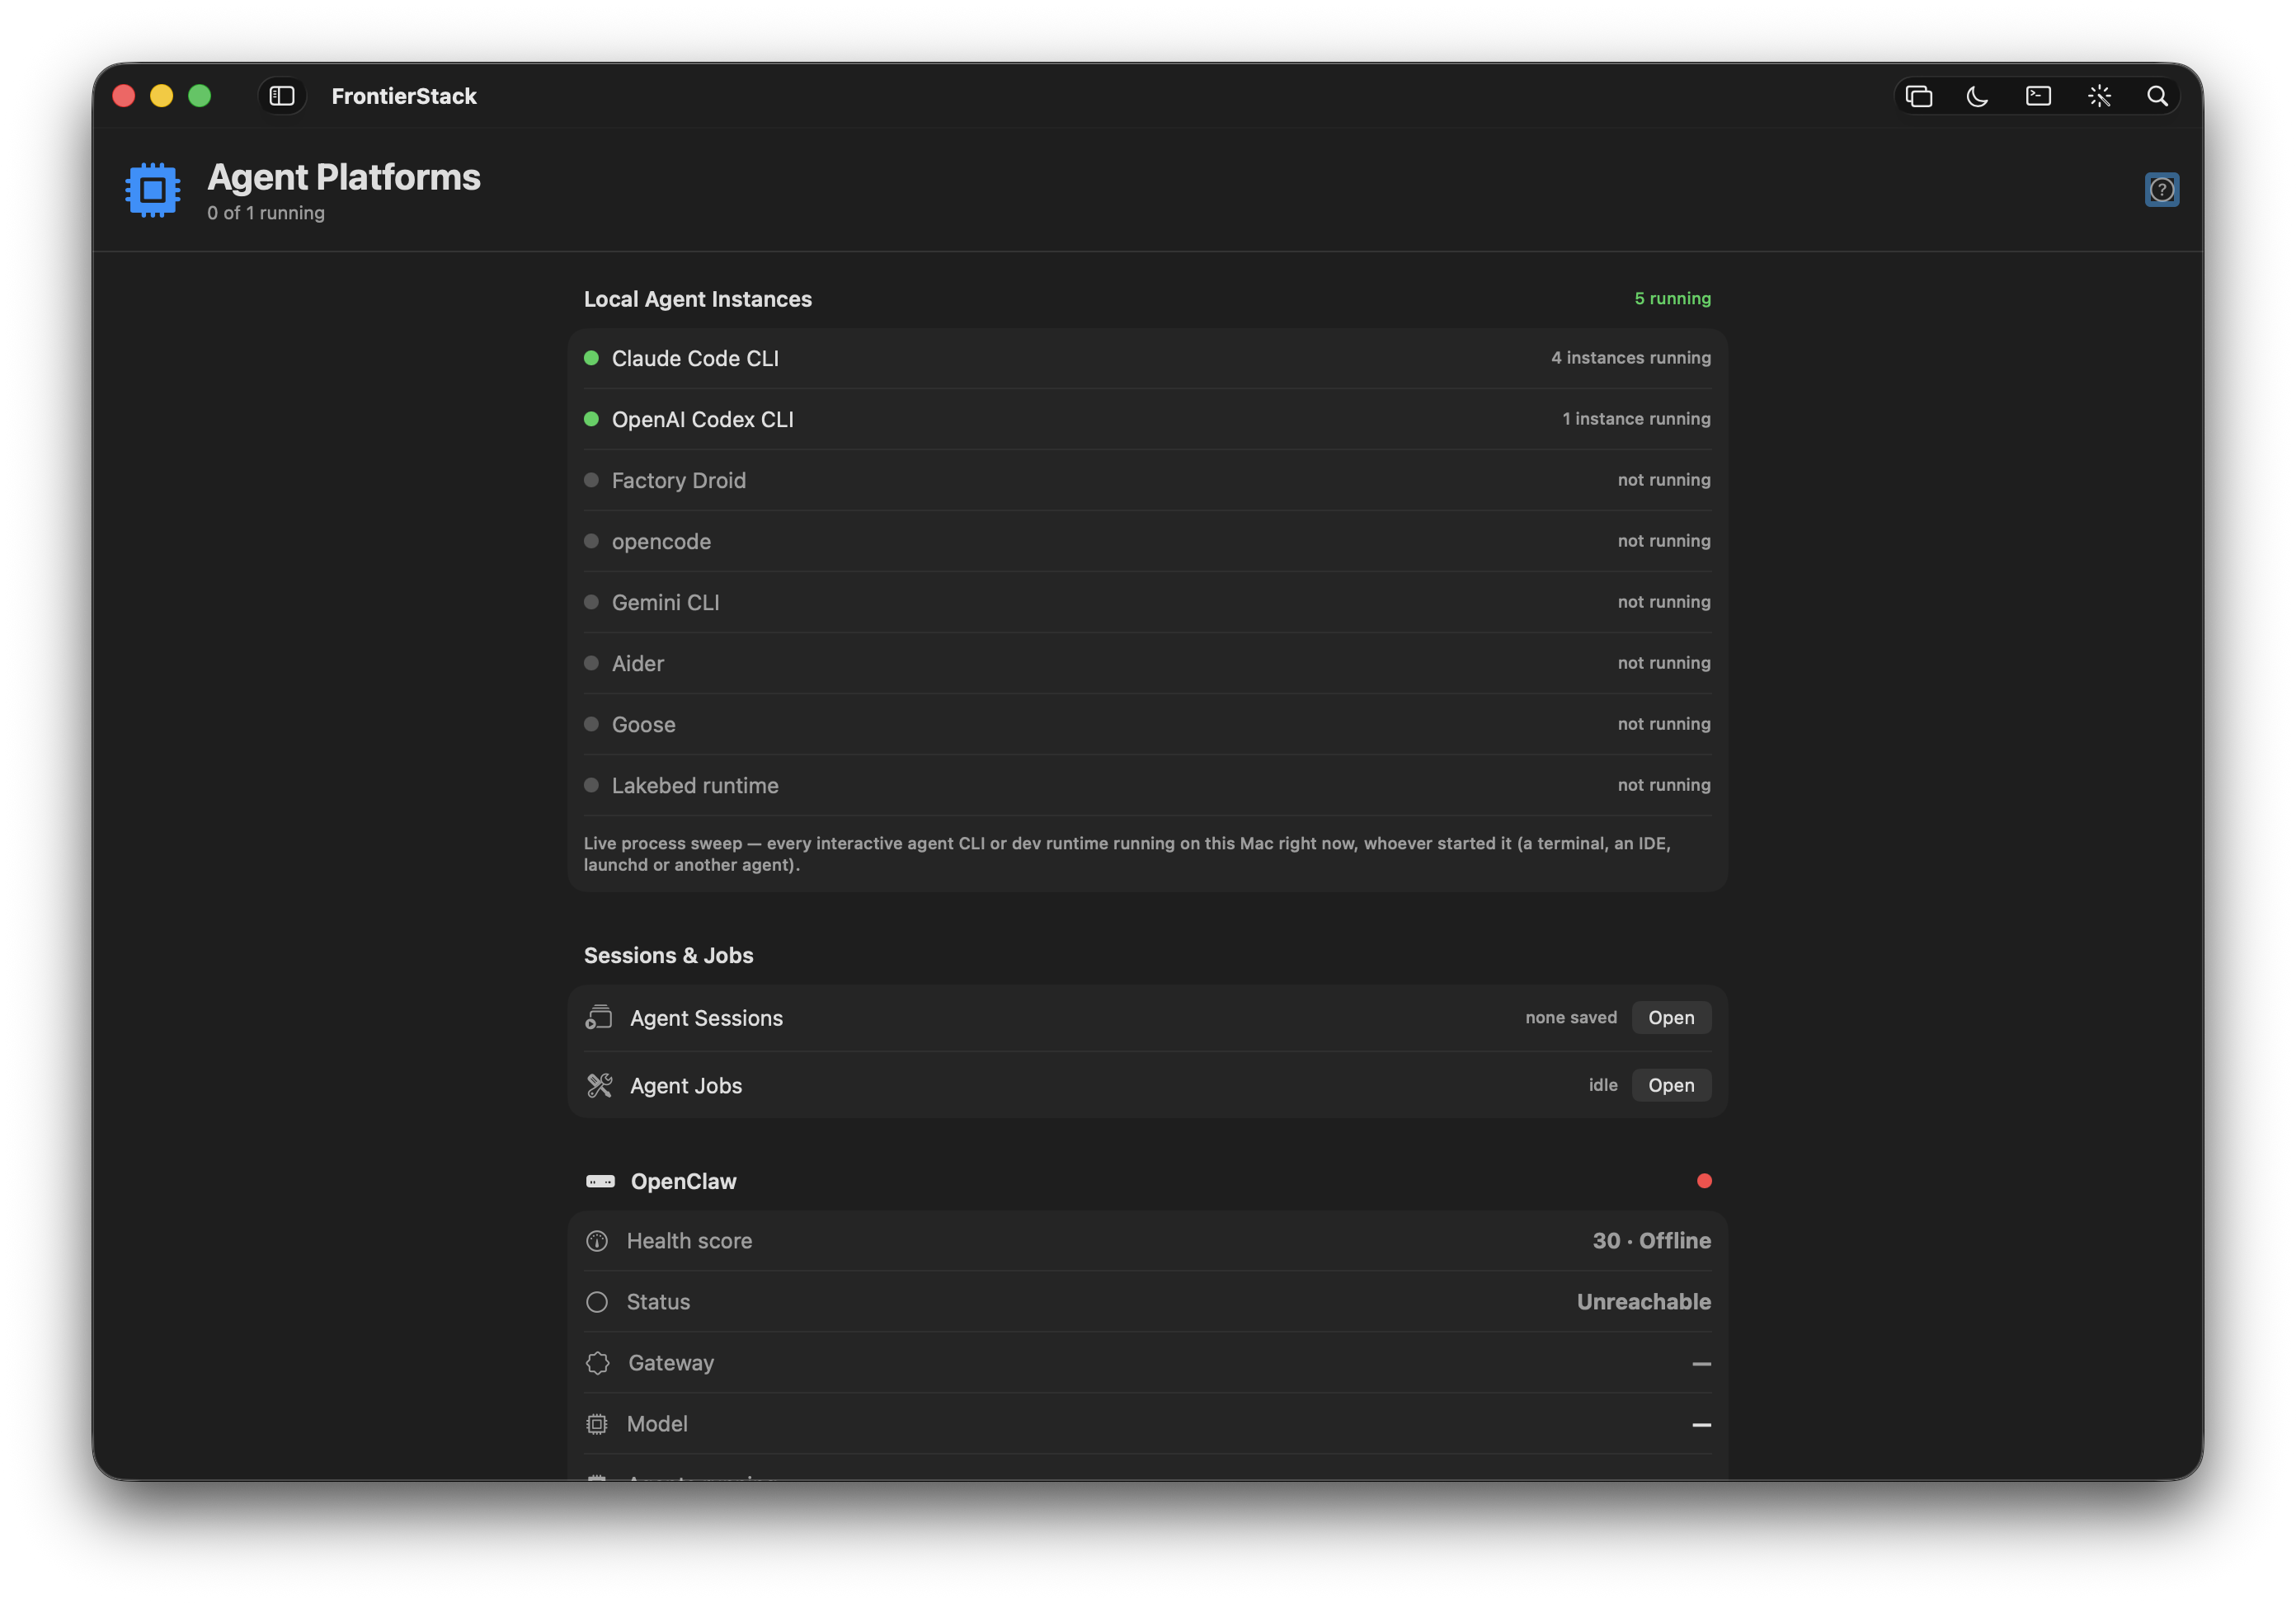This screenshot has width=2296, height=1603.
Task: Click the Gateway label
Action: [x=671, y=1362]
